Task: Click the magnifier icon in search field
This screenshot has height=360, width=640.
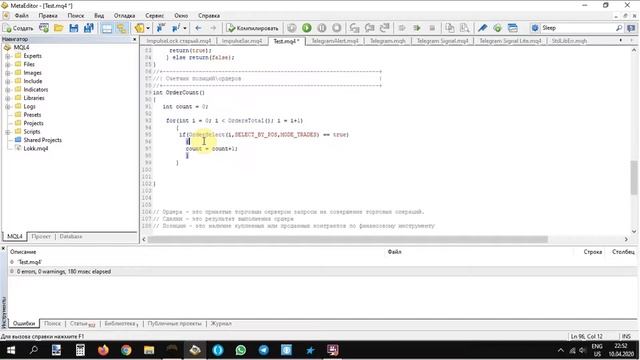Action: tap(619, 28)
